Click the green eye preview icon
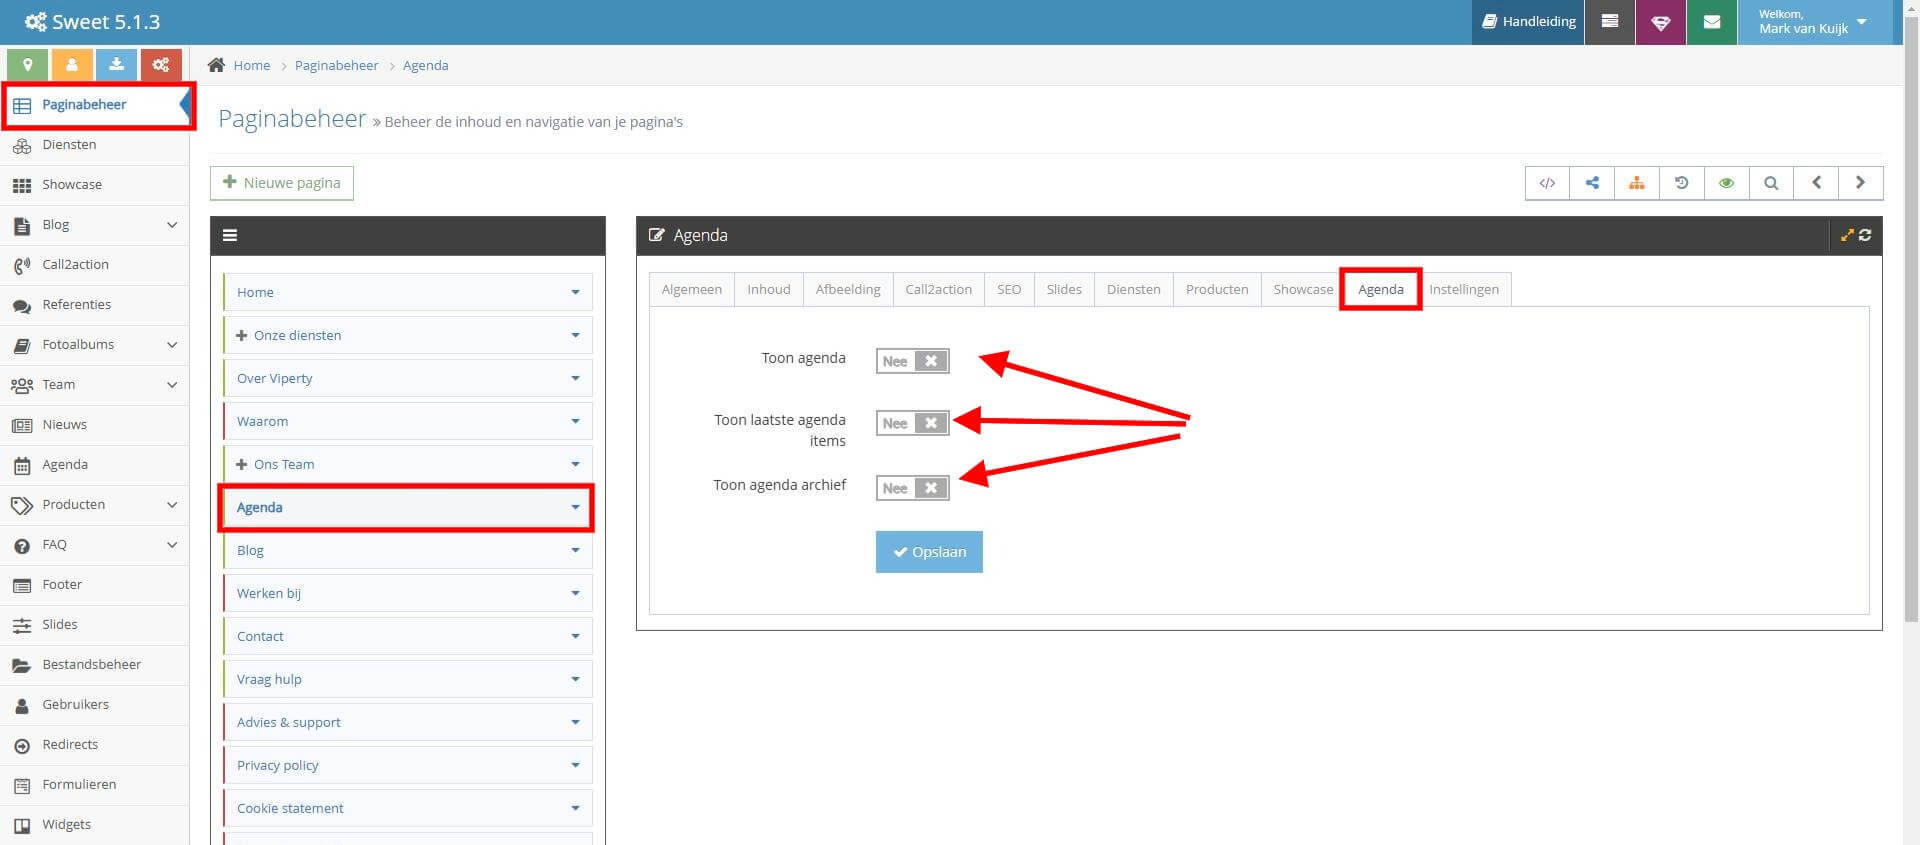Screen dimensions: 1920x845 1726,183
